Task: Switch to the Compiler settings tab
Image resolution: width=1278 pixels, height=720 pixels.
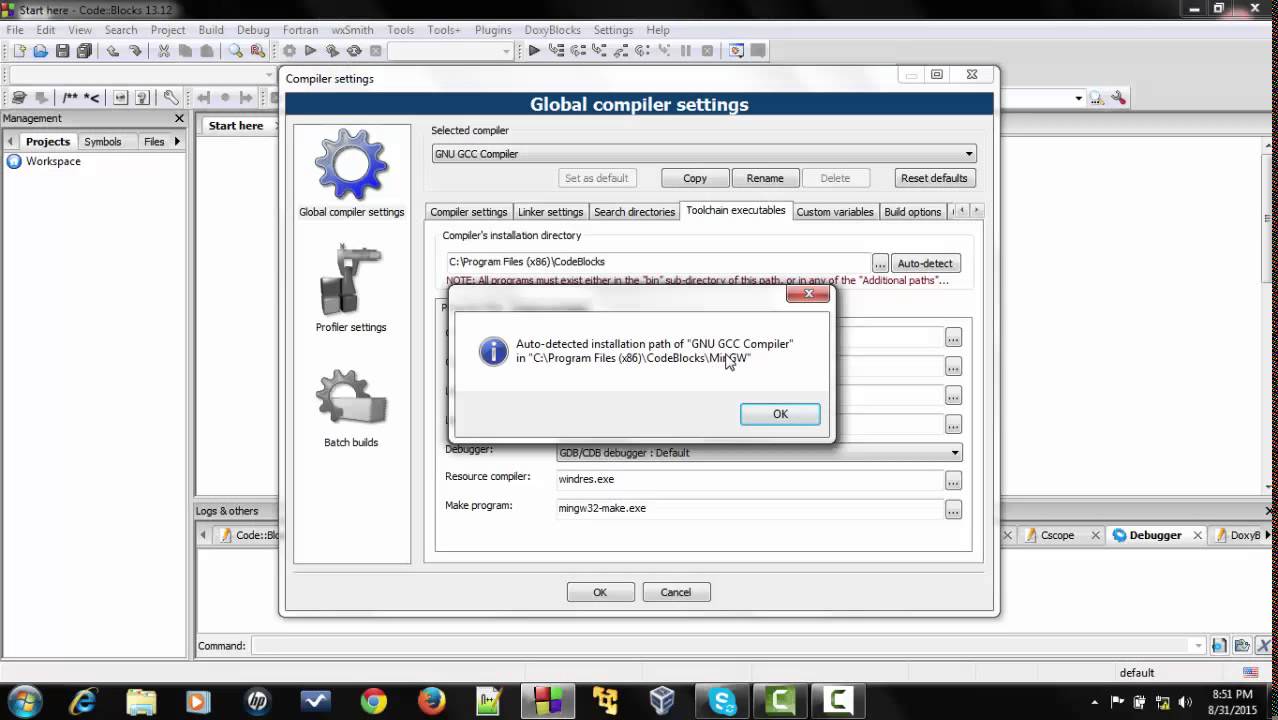Action: point(469,212)
